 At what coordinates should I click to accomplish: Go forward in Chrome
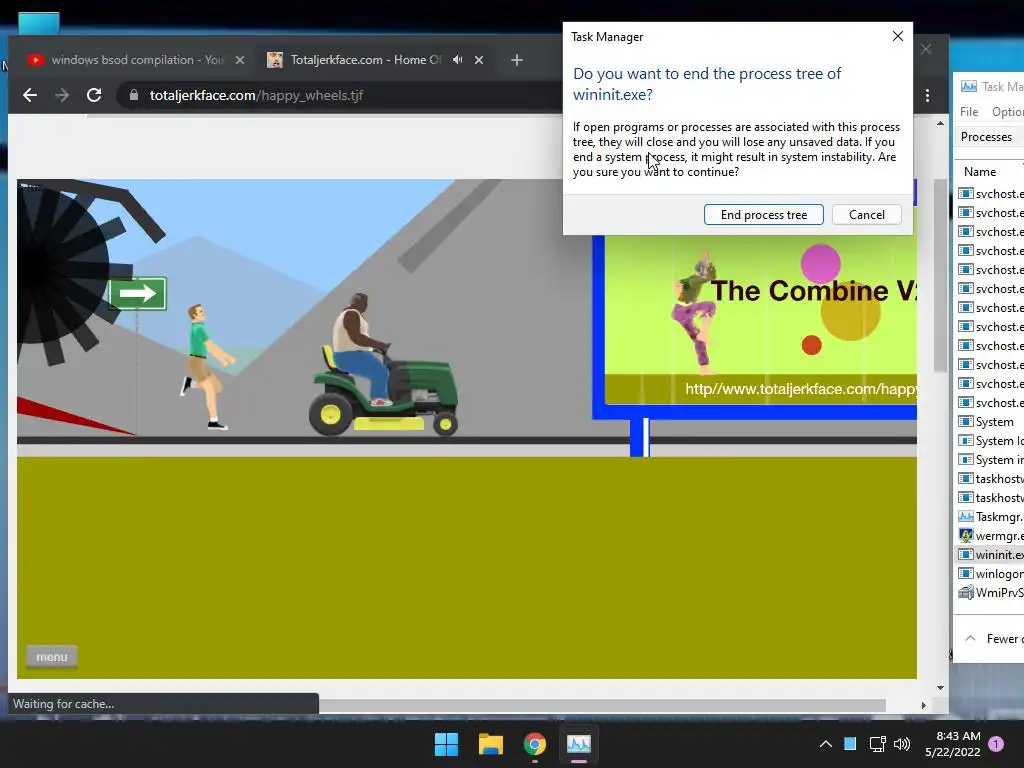coord(62,95)
